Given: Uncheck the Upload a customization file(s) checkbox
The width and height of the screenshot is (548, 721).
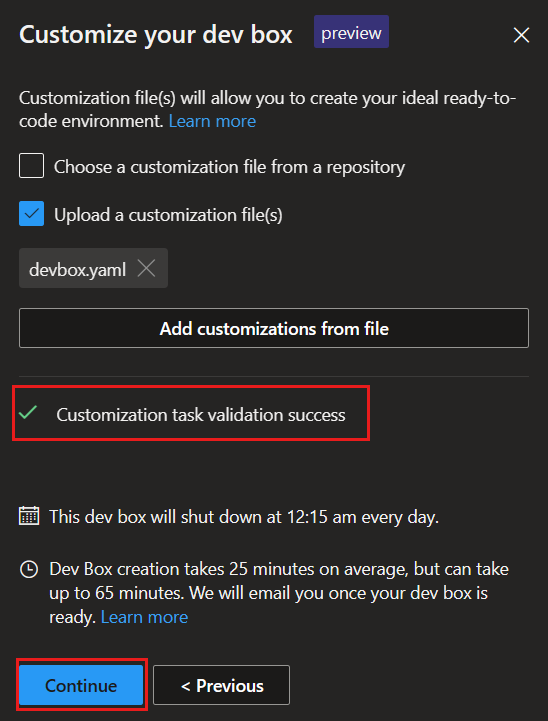Looking at the screenshot, I should click(31, 214).
